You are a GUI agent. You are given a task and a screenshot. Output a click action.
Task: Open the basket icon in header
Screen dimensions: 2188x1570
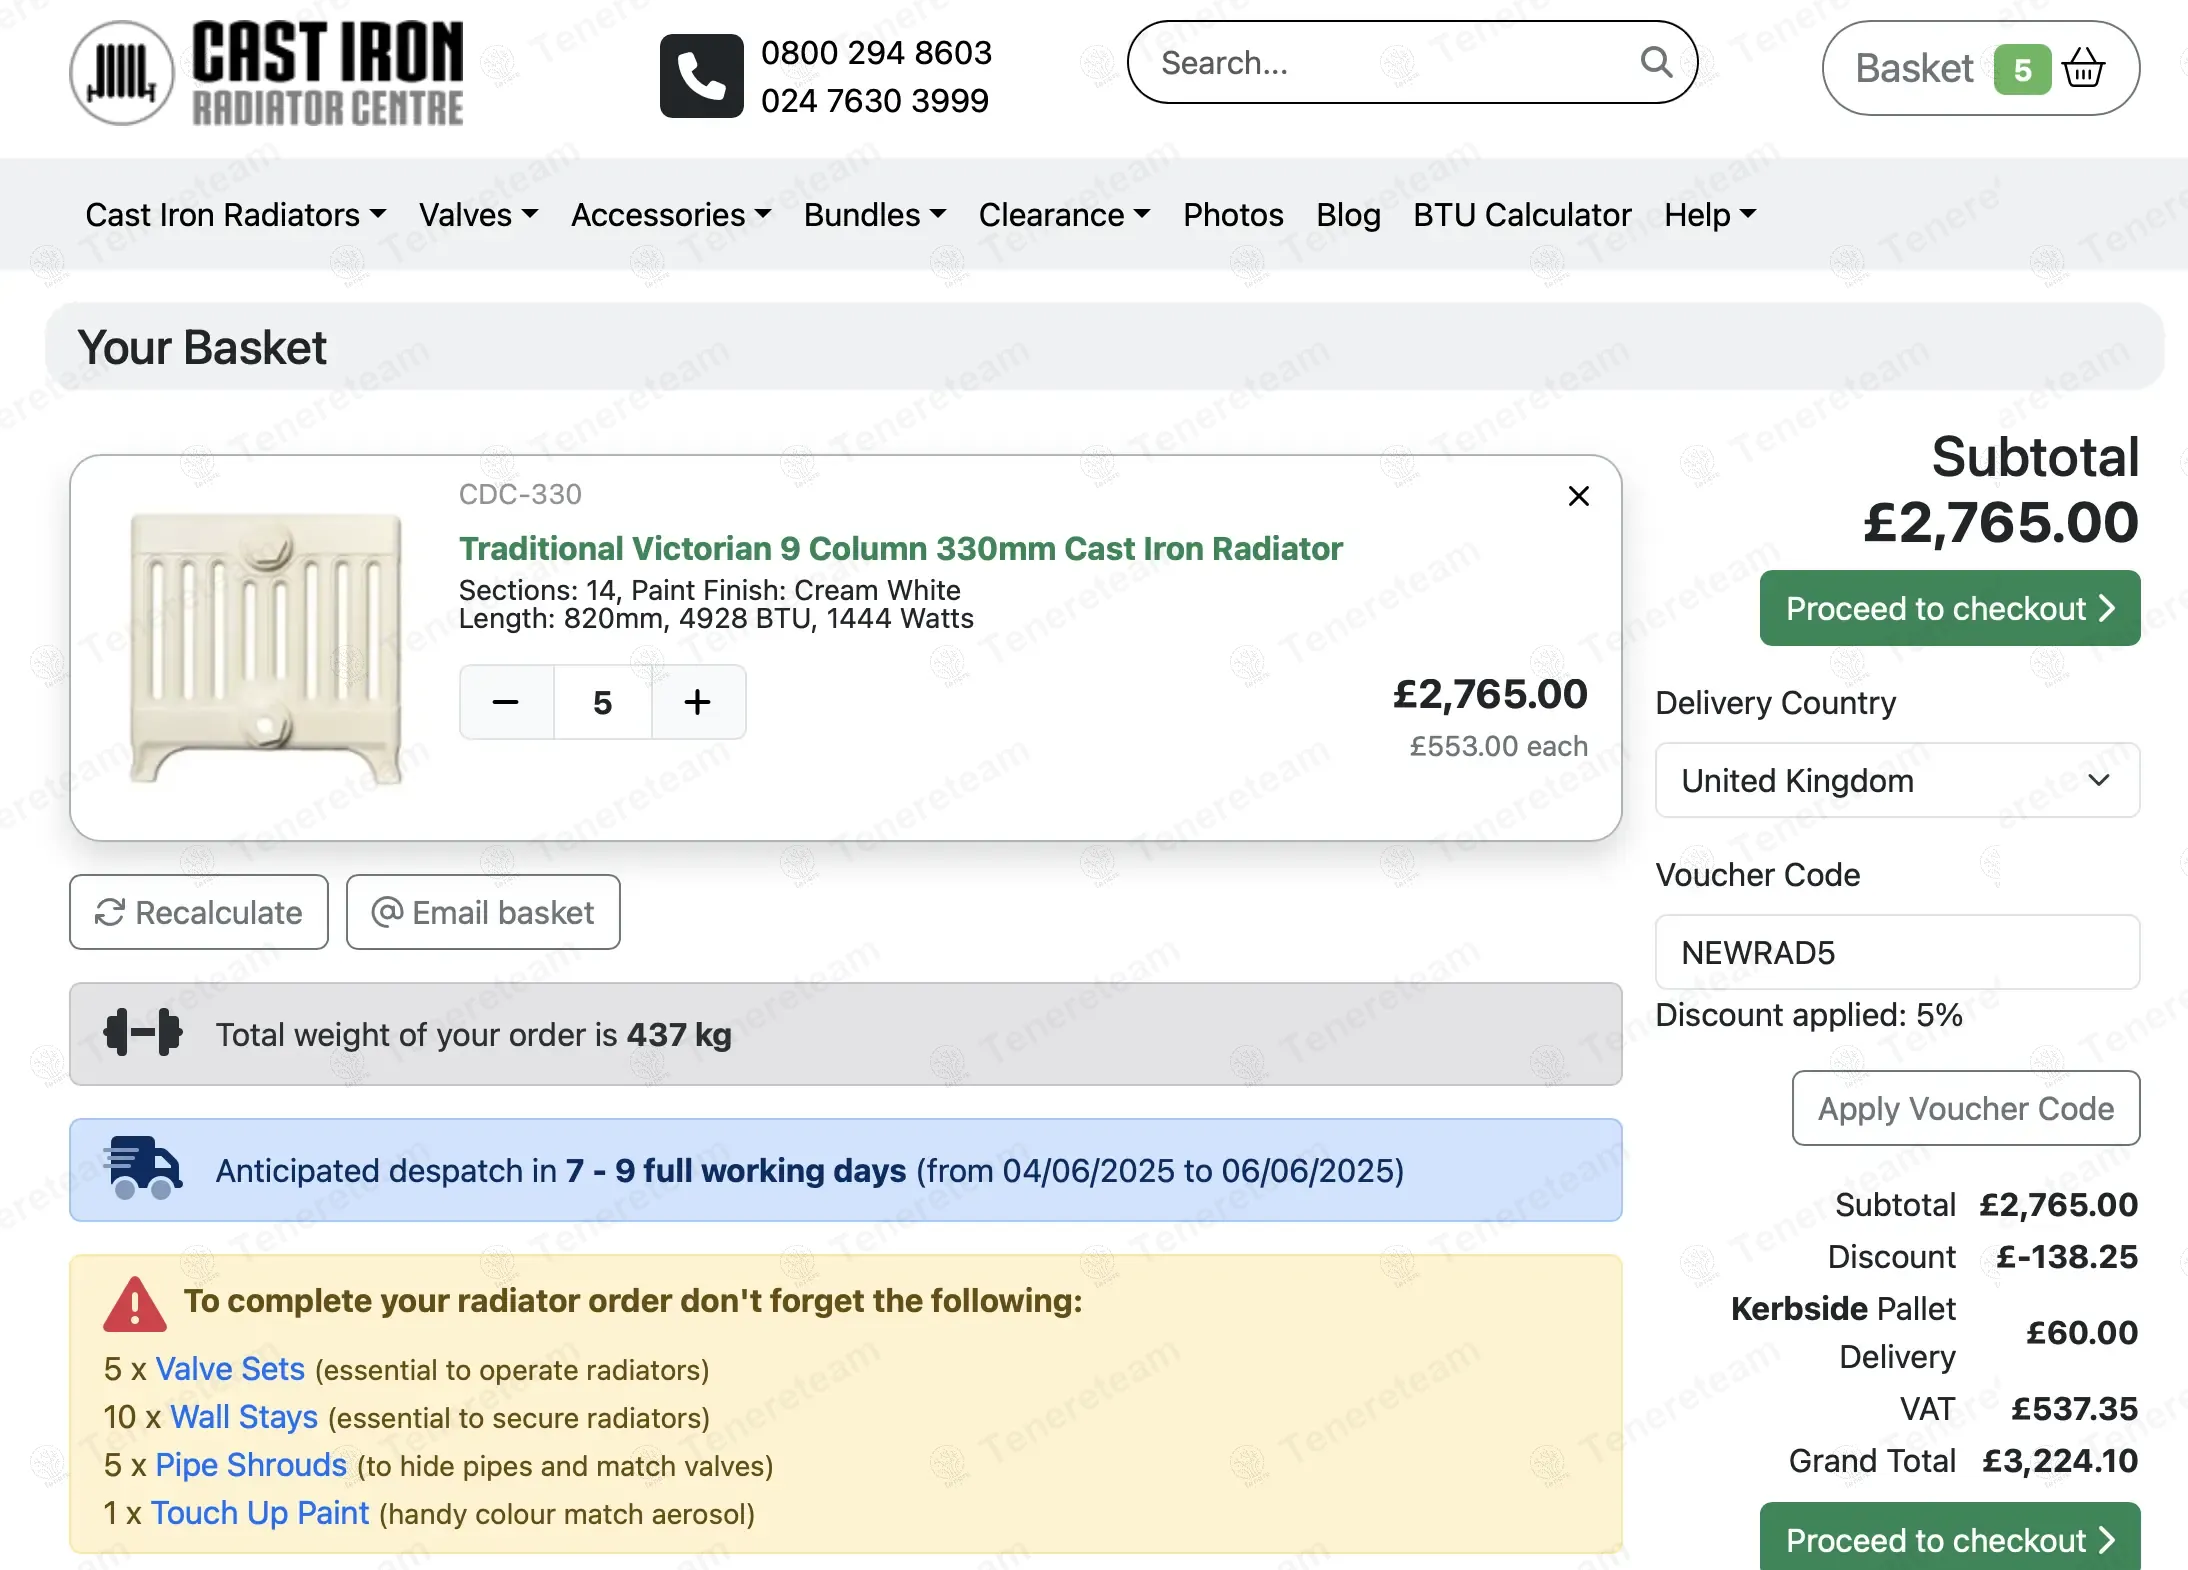(2083, 69)
